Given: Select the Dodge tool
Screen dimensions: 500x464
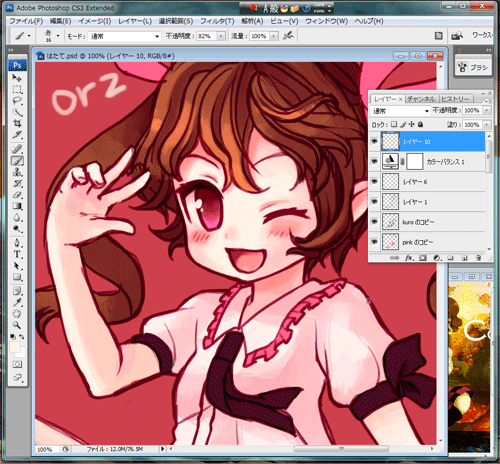Looking at the screenshot, I should click(x=17, y=229).
